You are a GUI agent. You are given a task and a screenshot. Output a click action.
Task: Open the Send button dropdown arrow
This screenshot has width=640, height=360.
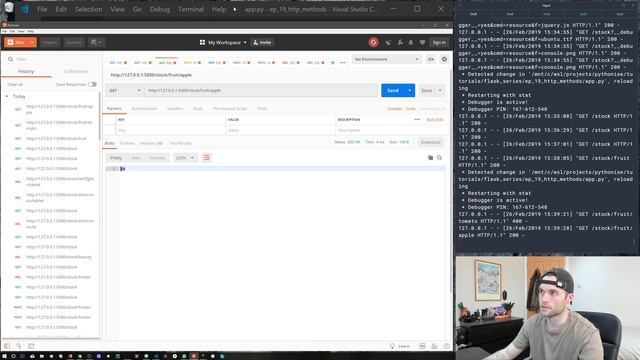[409, 91]
